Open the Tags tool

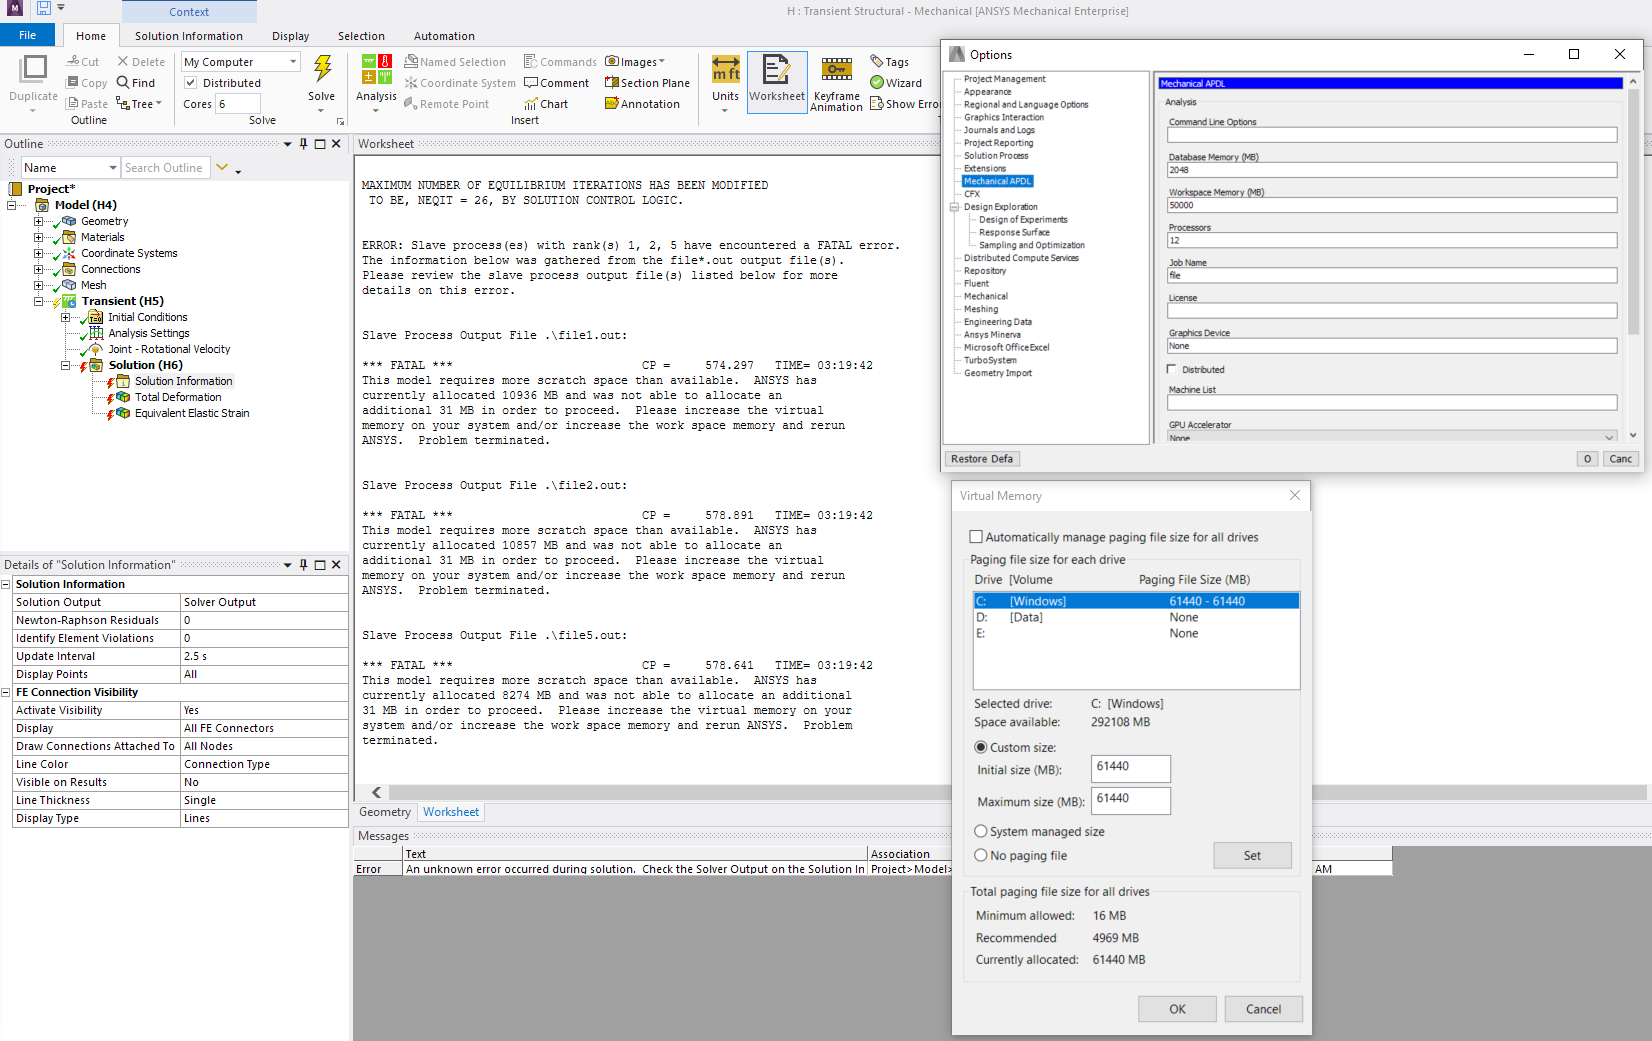coord(889,62)
